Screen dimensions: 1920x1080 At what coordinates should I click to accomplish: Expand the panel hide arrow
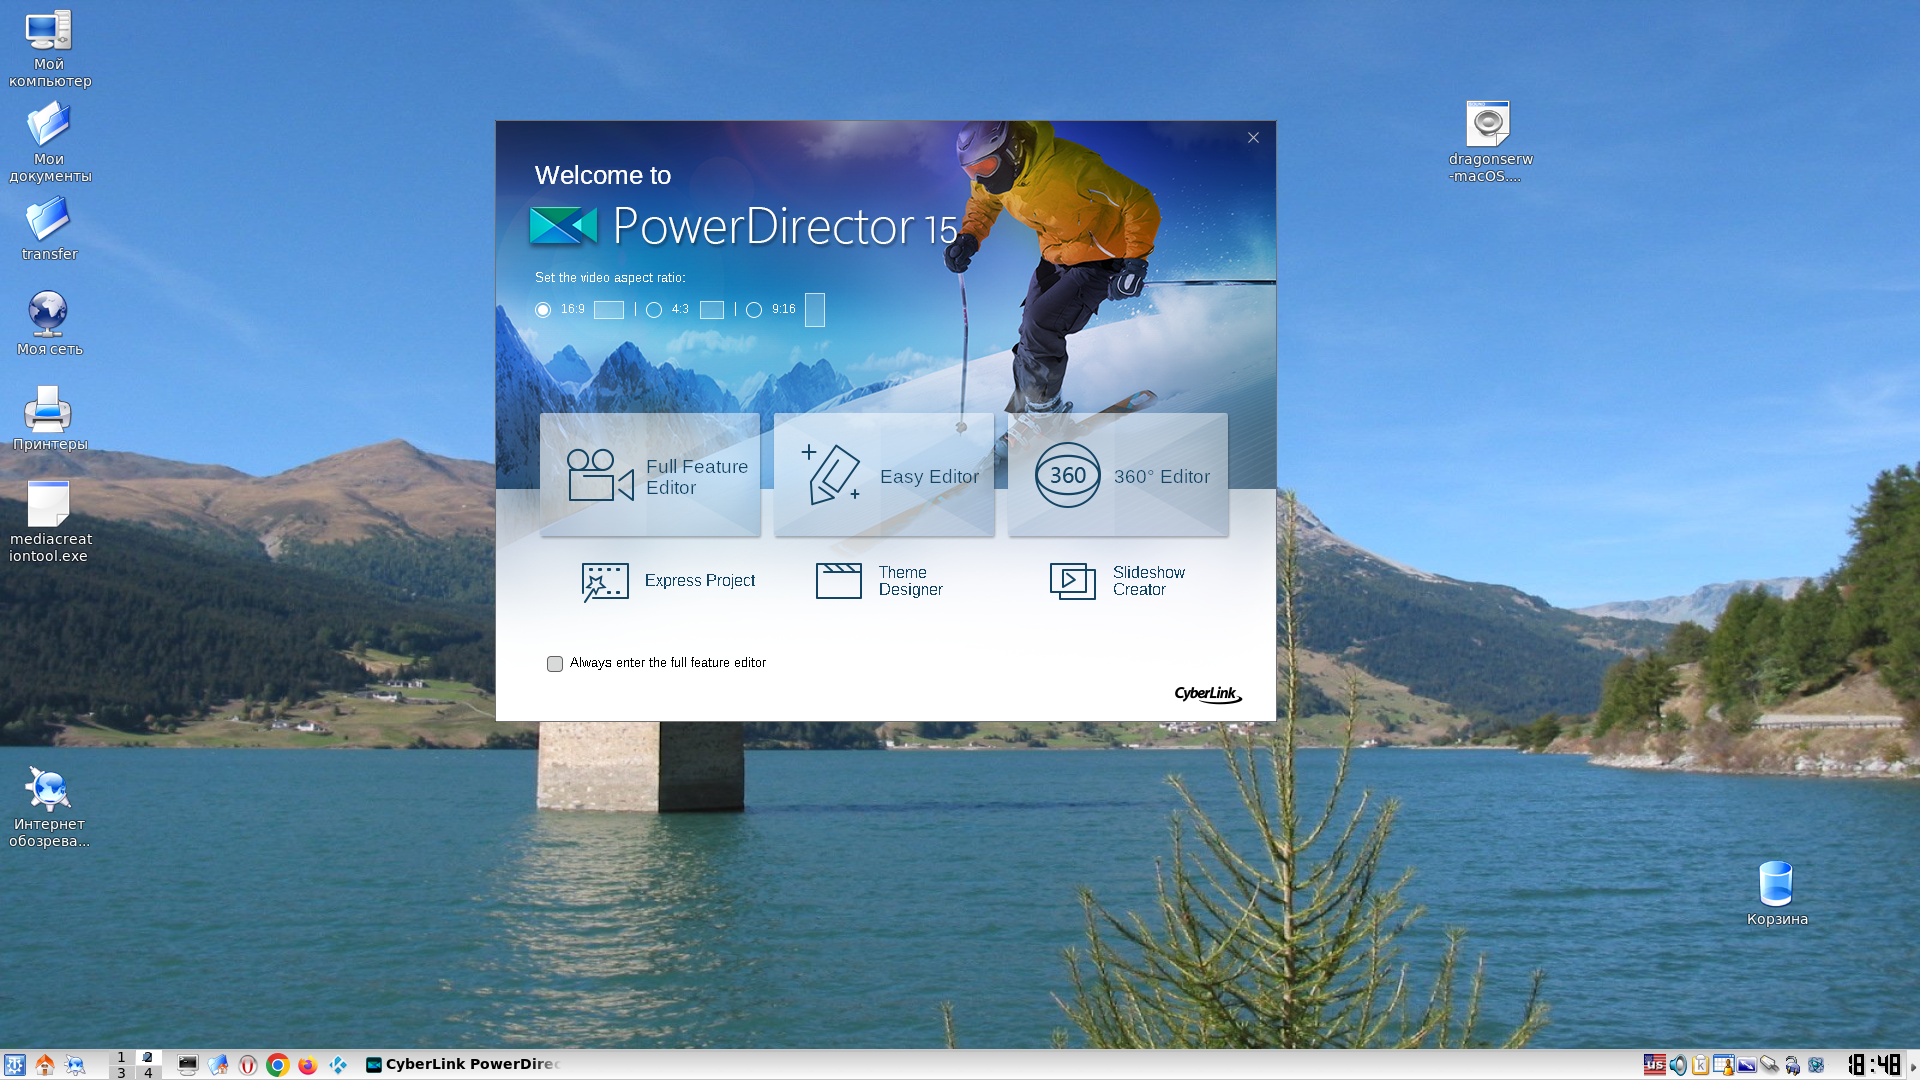[x=1913, y=1066]
